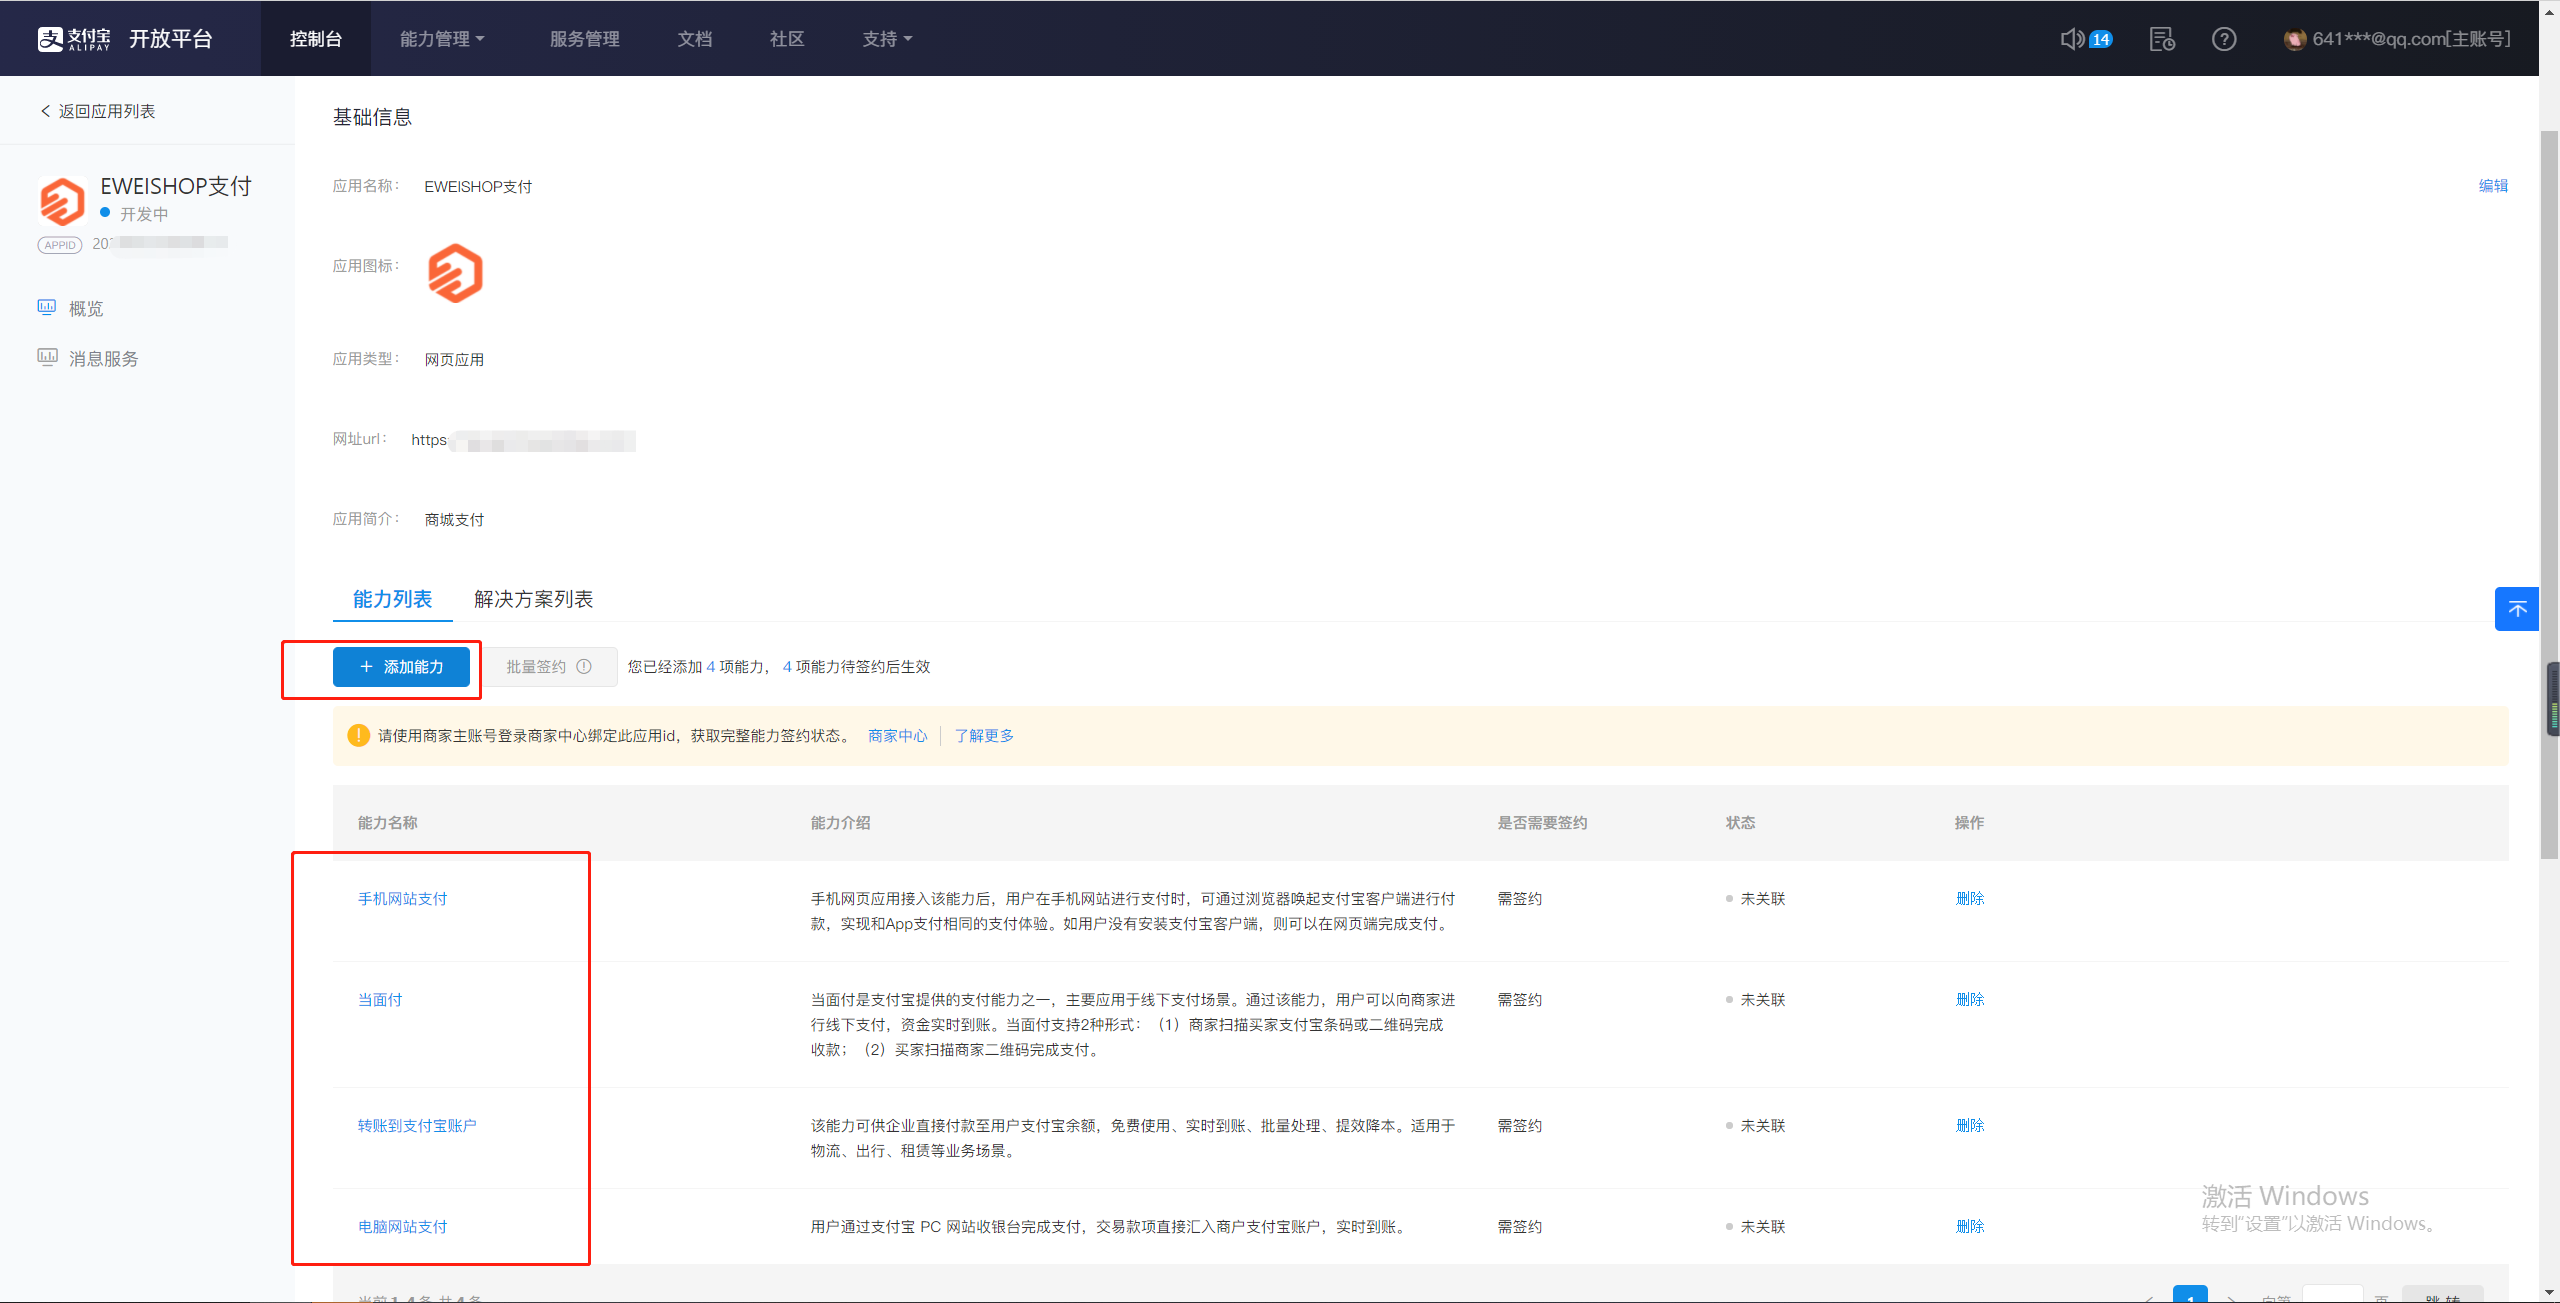Click the 状态 column header

click(1740, 823)
